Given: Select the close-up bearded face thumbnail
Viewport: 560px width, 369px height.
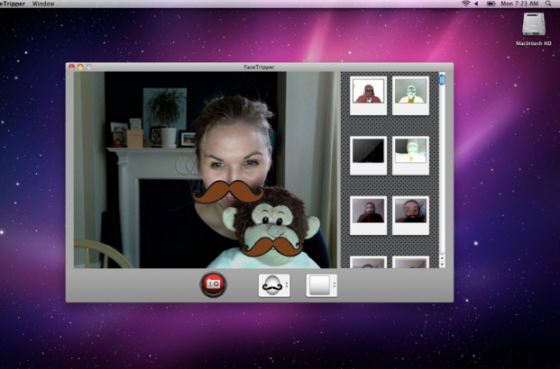Looking at the screenshot, I should [x=410, y=215].
